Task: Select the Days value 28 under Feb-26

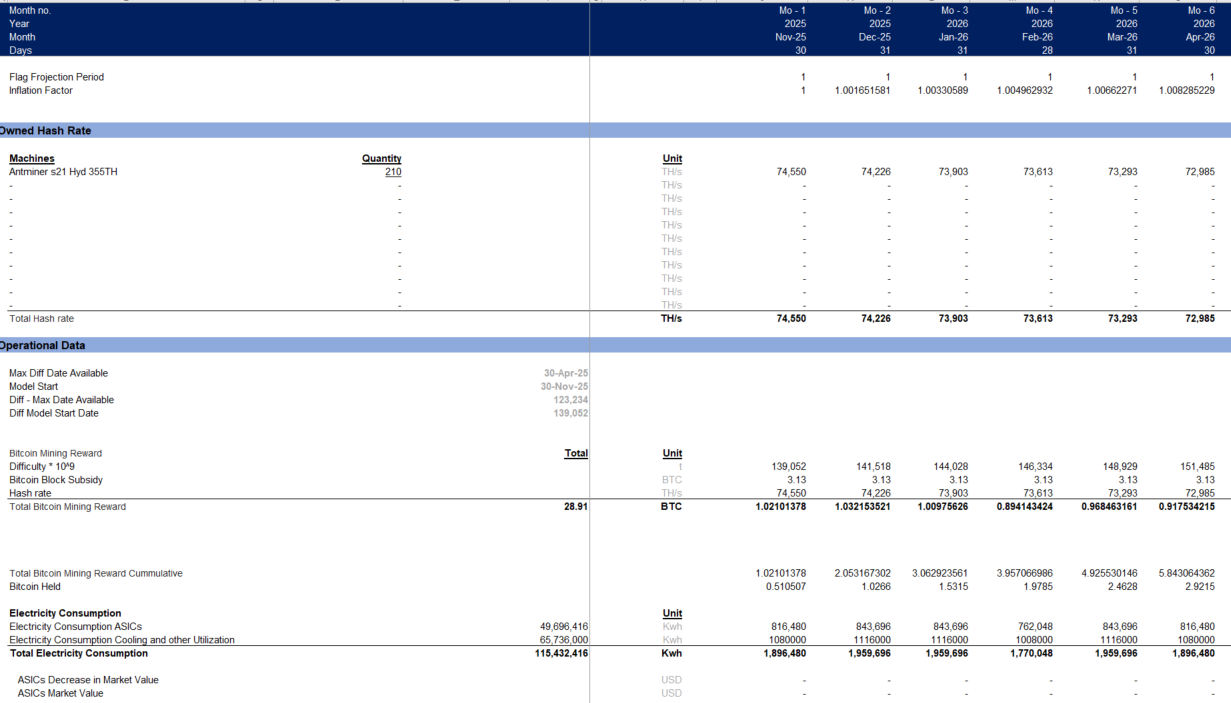Action: tap(1047, 50)
